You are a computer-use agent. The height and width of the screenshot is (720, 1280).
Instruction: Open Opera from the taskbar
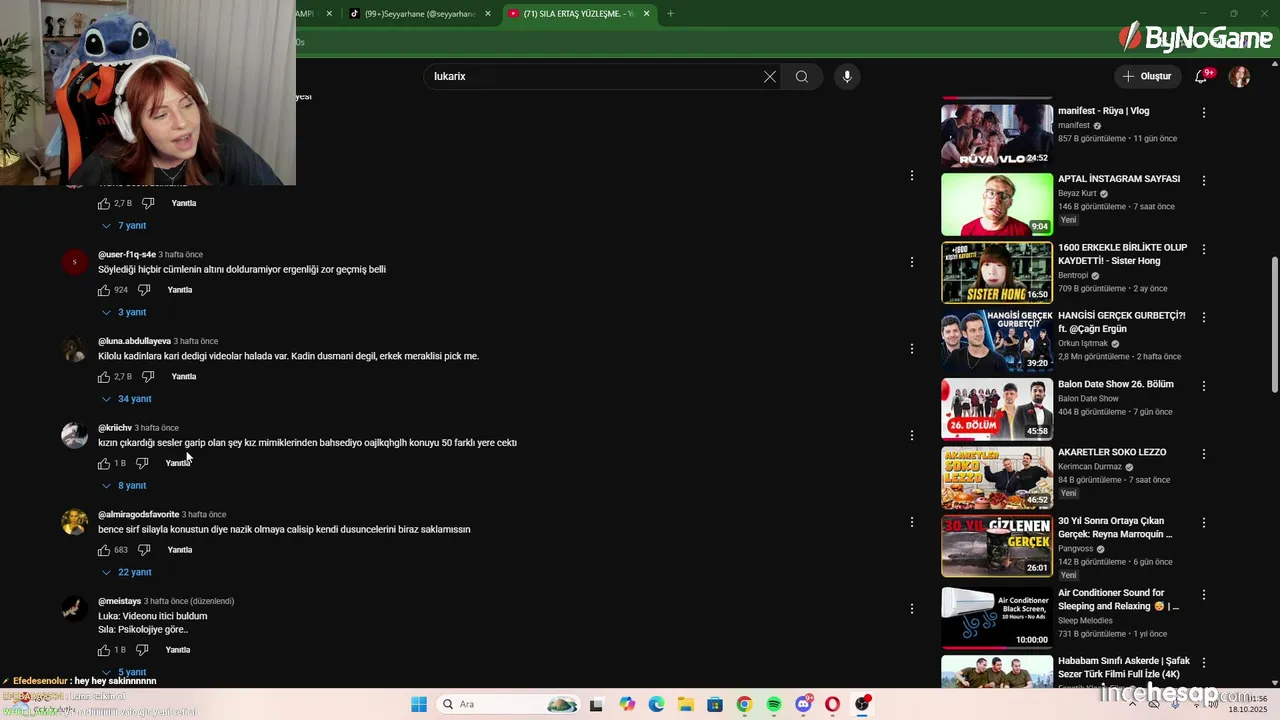pos(832,704)
